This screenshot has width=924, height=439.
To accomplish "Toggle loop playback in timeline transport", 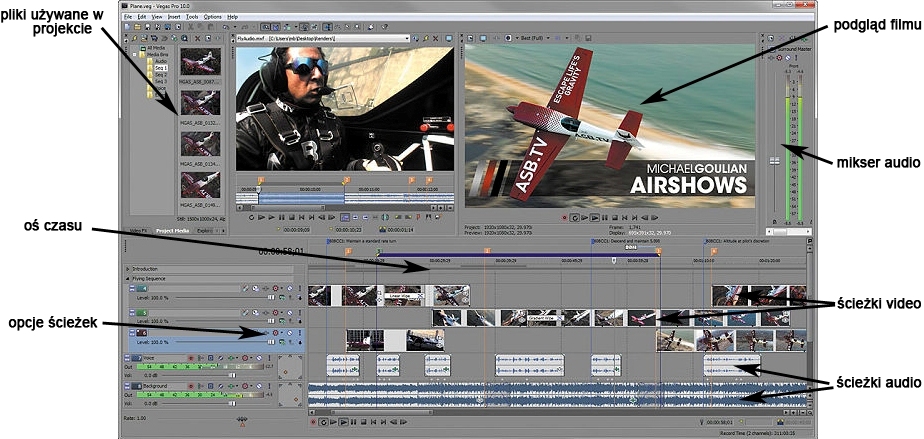I will (324, 422).
